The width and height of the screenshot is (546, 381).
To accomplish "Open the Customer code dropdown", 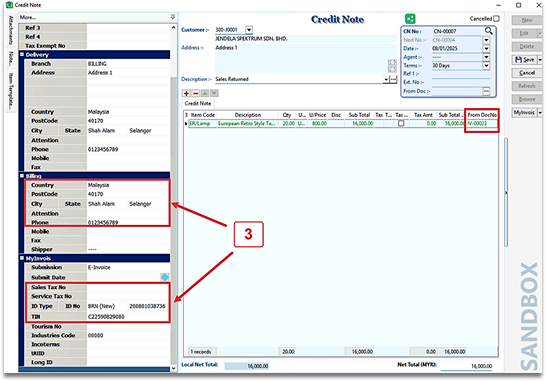I will (x=249, y=30).
